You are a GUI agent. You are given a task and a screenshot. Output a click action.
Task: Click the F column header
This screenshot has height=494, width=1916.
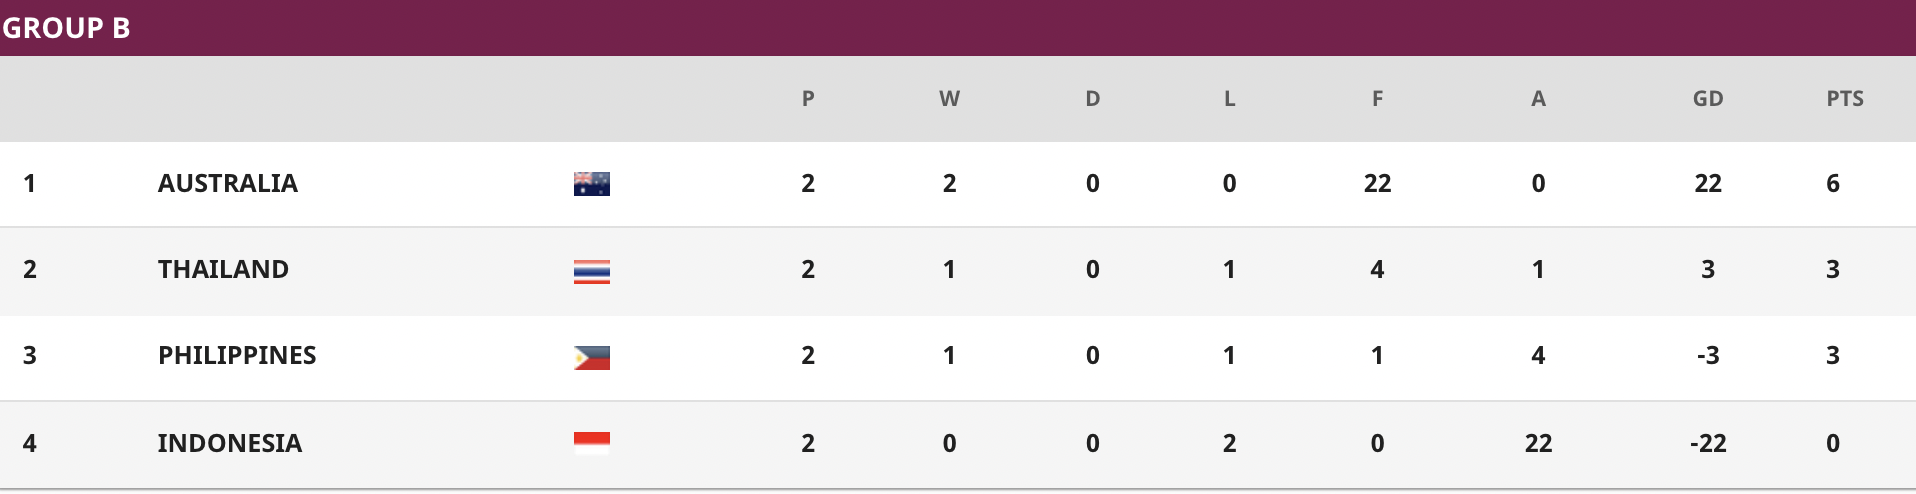1377,98
